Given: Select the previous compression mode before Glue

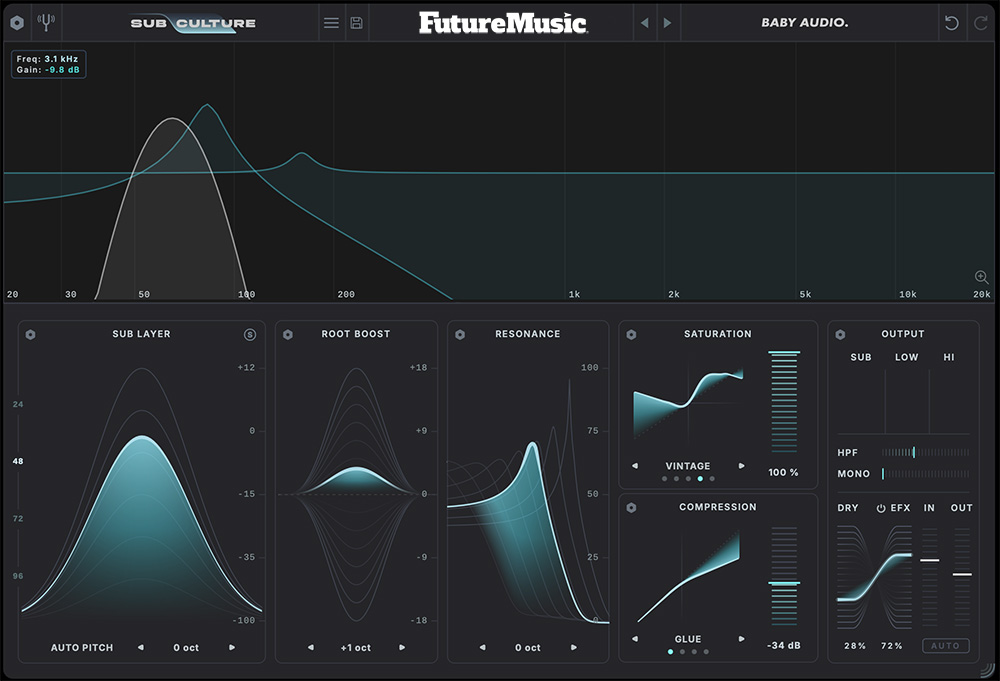Looking at the screenshot, I should click(635, 638).
